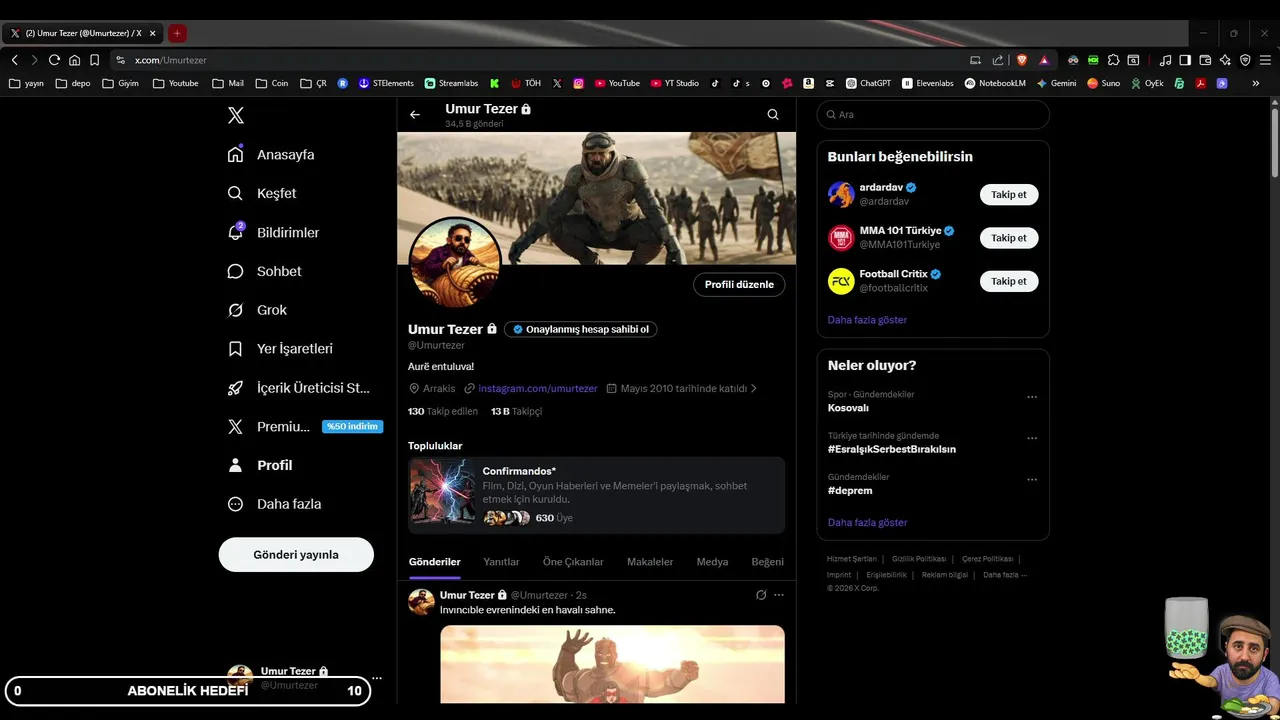The image size is (1280, 720).
Task: Show hidden bookmarks with double chevron
Action: click(1256, 84)
